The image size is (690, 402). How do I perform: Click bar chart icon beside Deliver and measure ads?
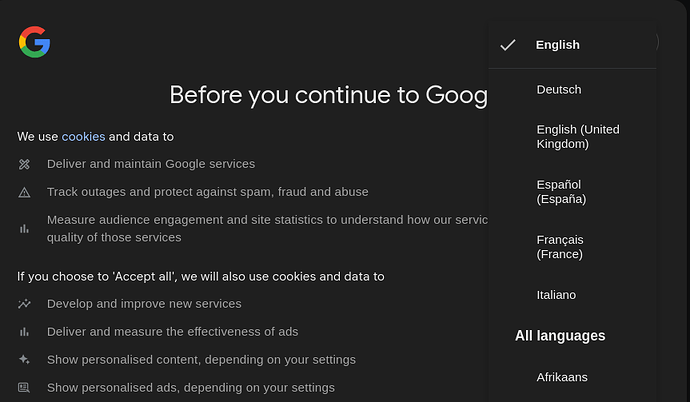click(24, 332)
